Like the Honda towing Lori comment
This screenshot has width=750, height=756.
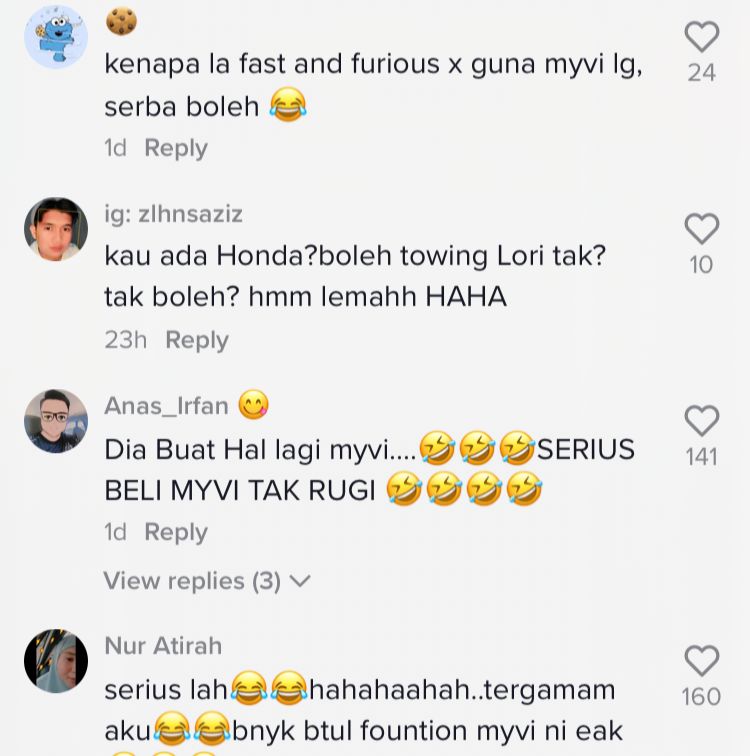(x=702, y=229)
